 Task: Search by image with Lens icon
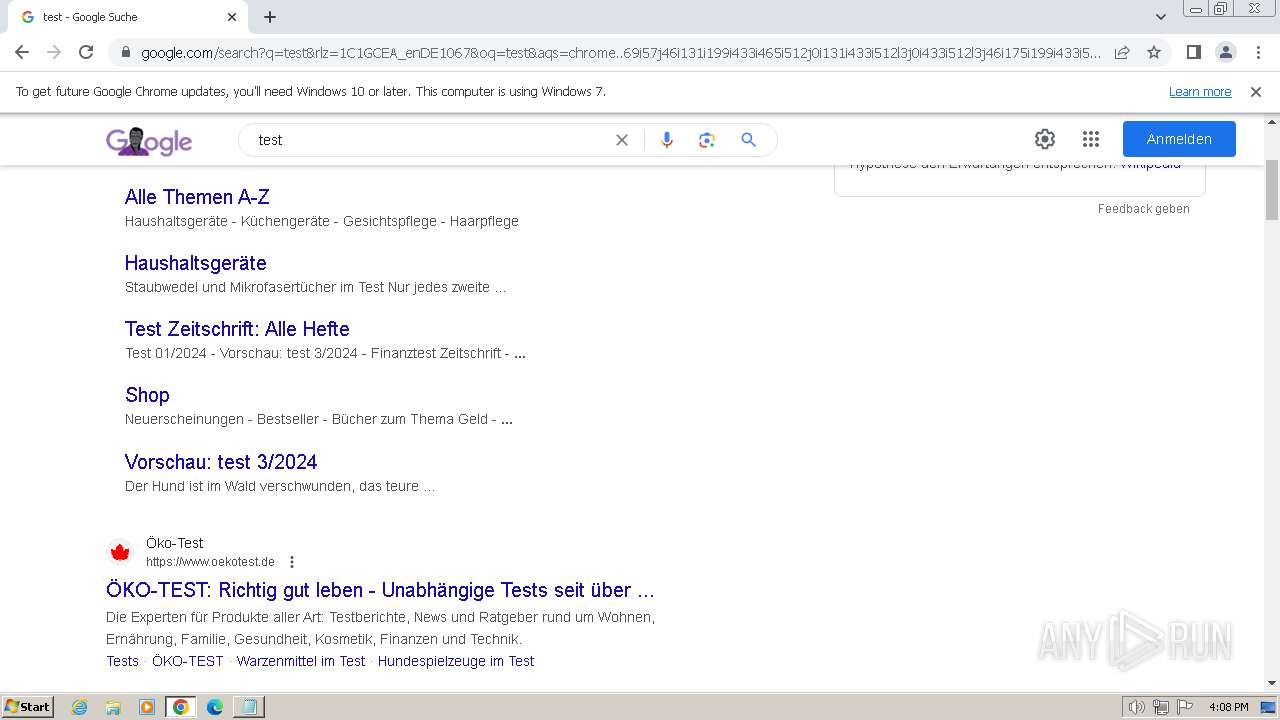(x=707, y=140)
